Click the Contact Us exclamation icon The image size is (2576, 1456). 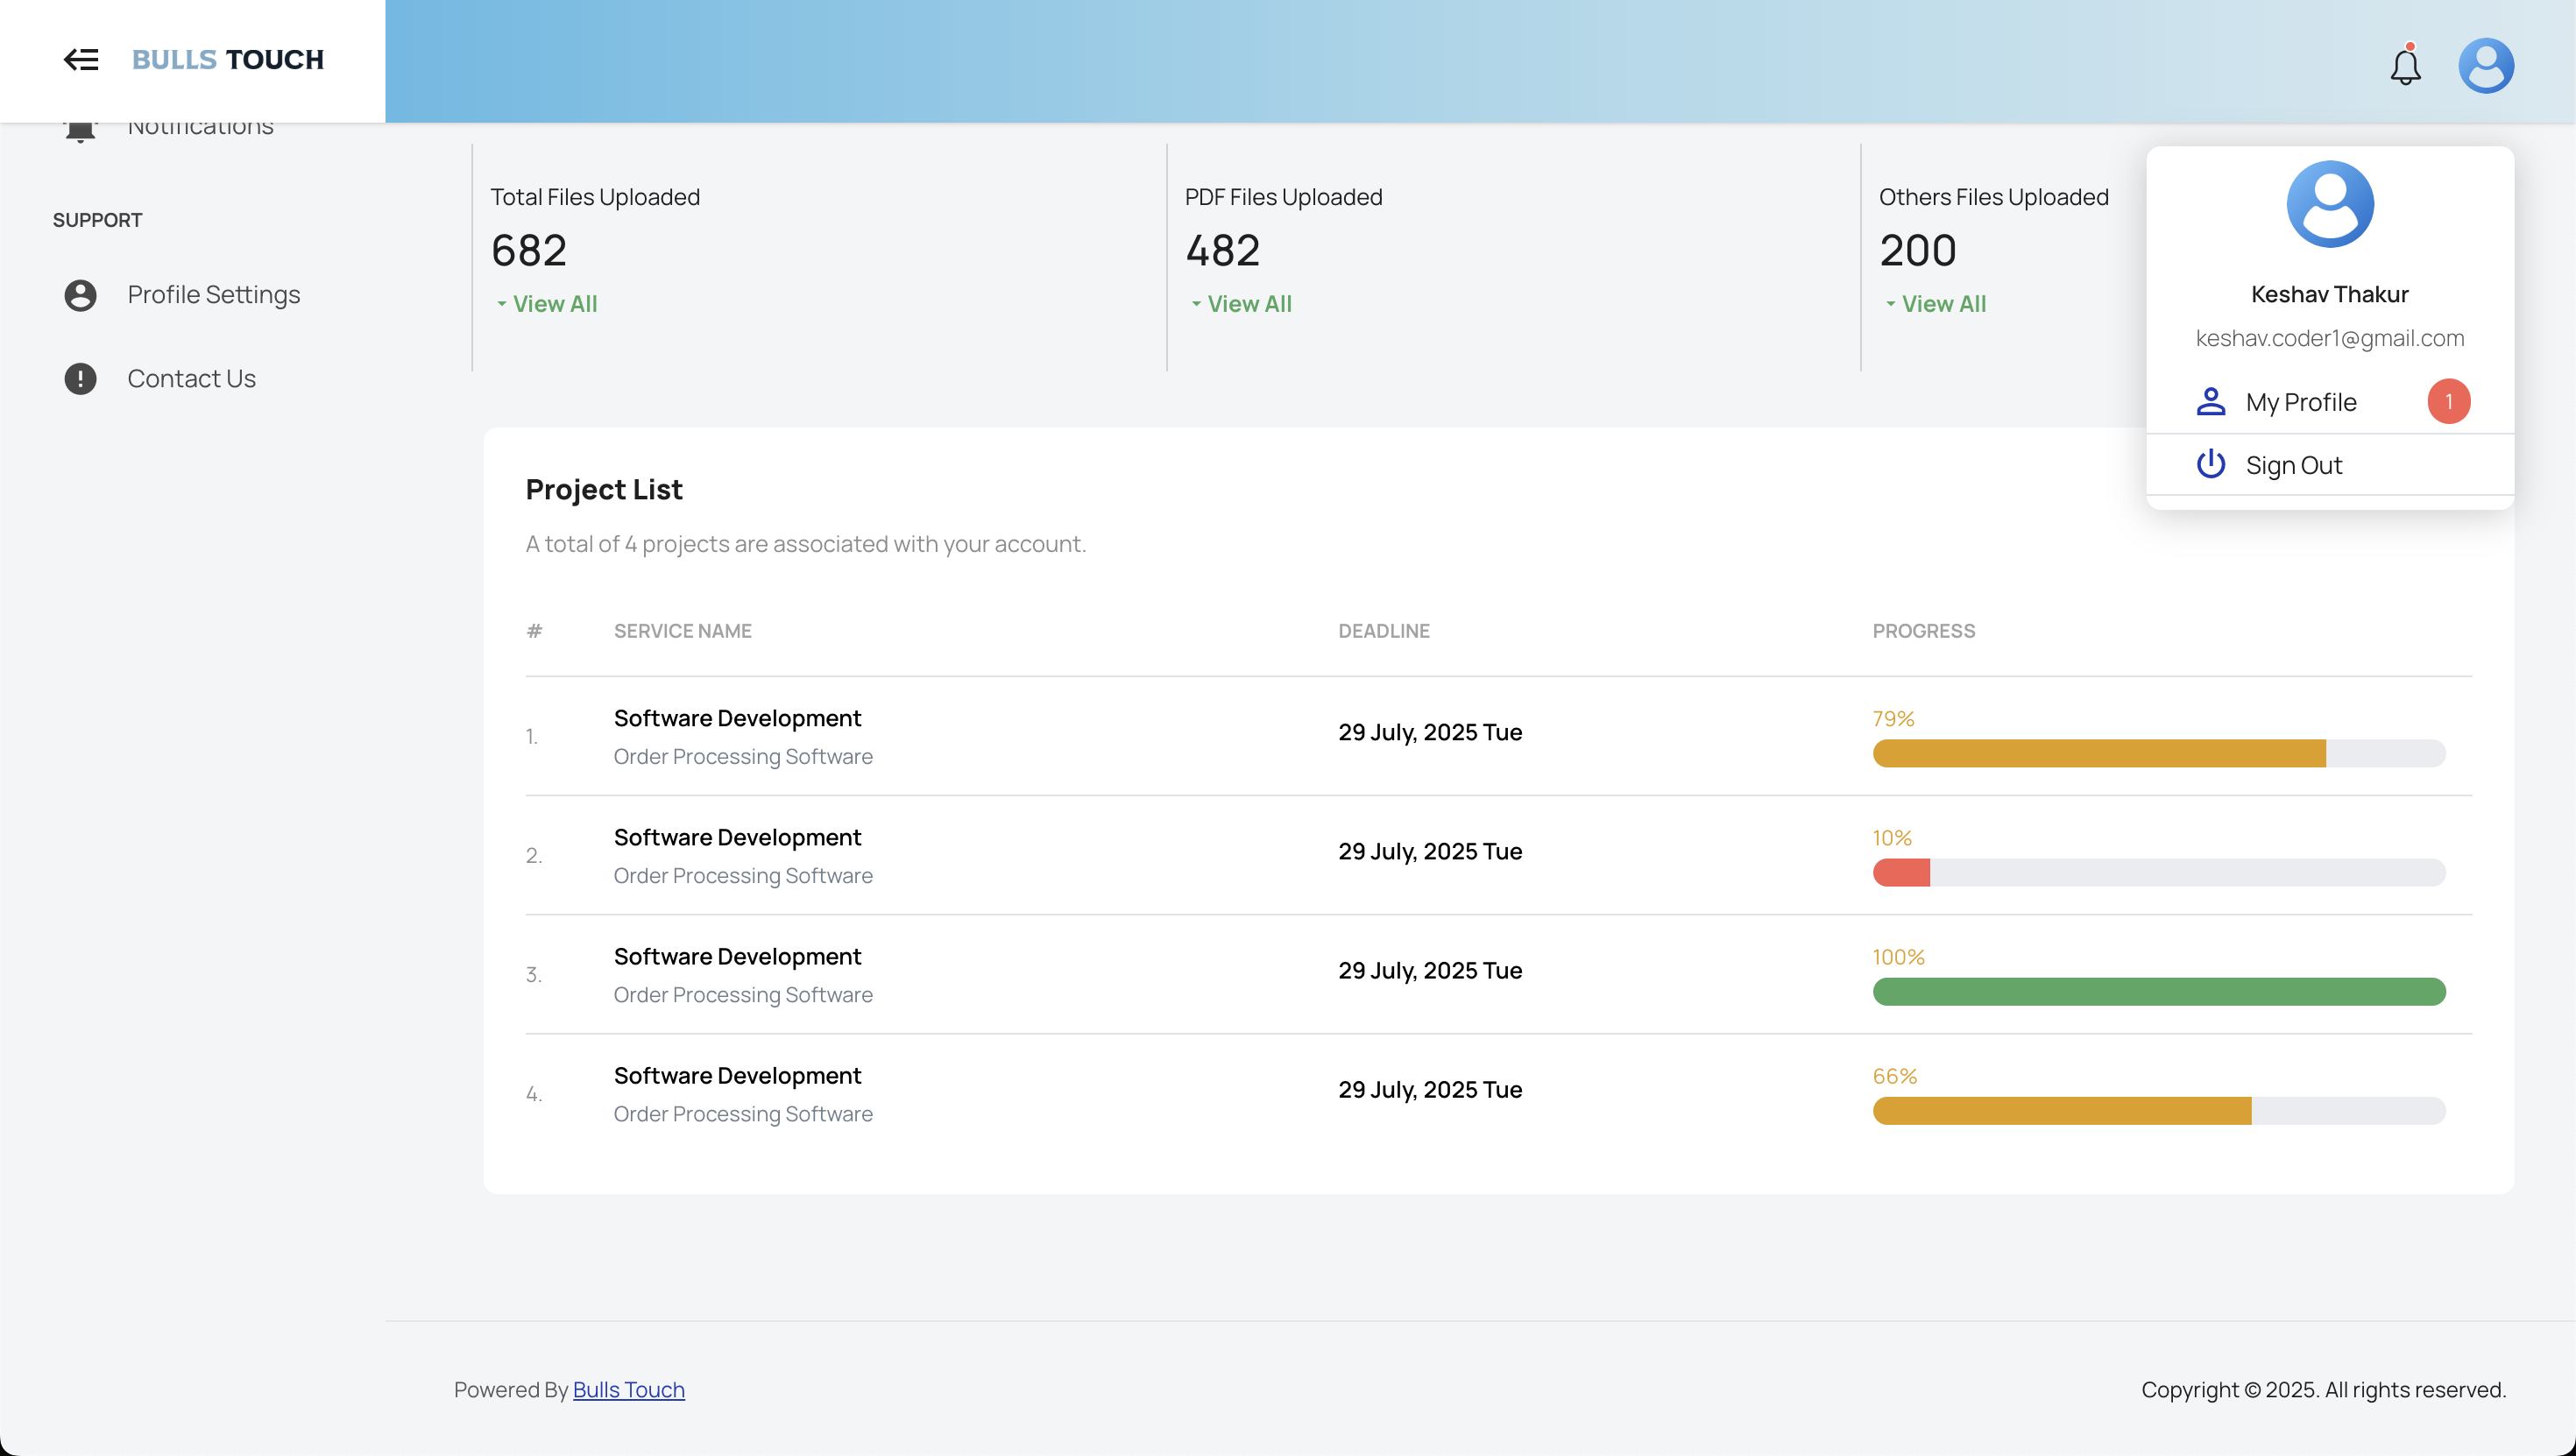point(80,379)
